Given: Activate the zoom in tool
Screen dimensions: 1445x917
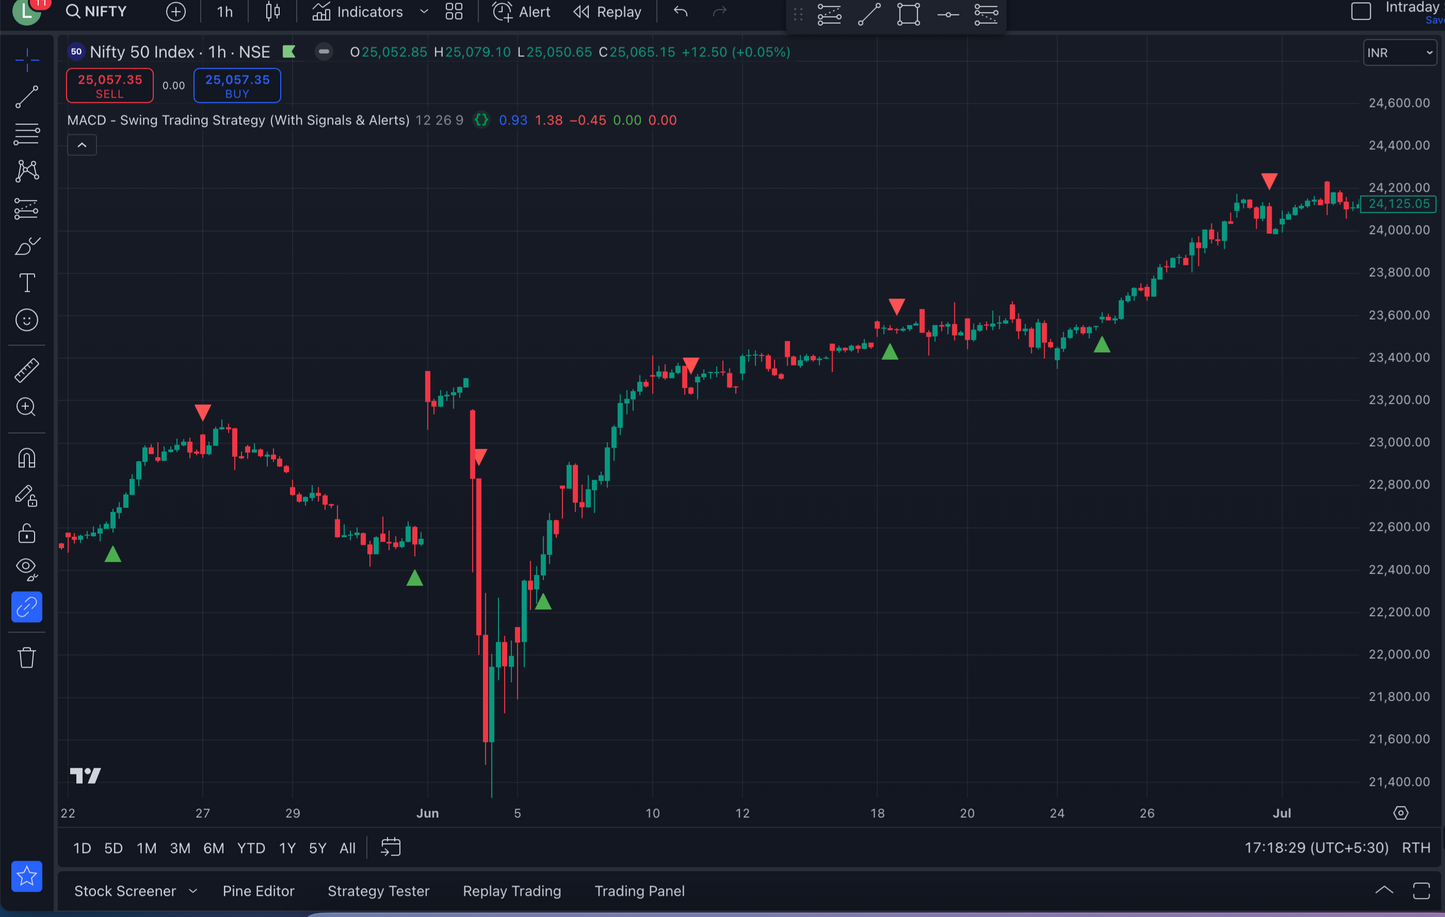Looking at the screenshot, I should [27, 407].
